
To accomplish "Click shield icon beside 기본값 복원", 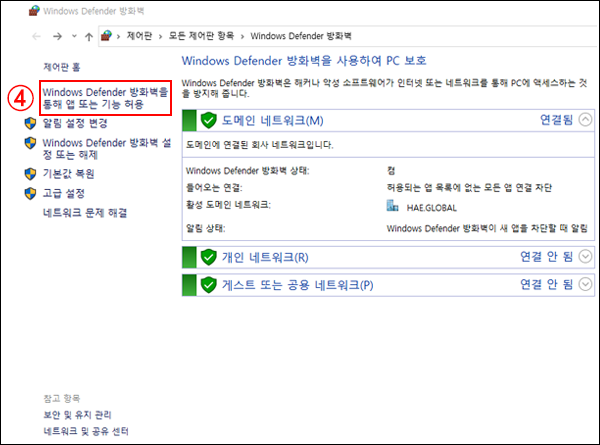I will pos(30,174).
